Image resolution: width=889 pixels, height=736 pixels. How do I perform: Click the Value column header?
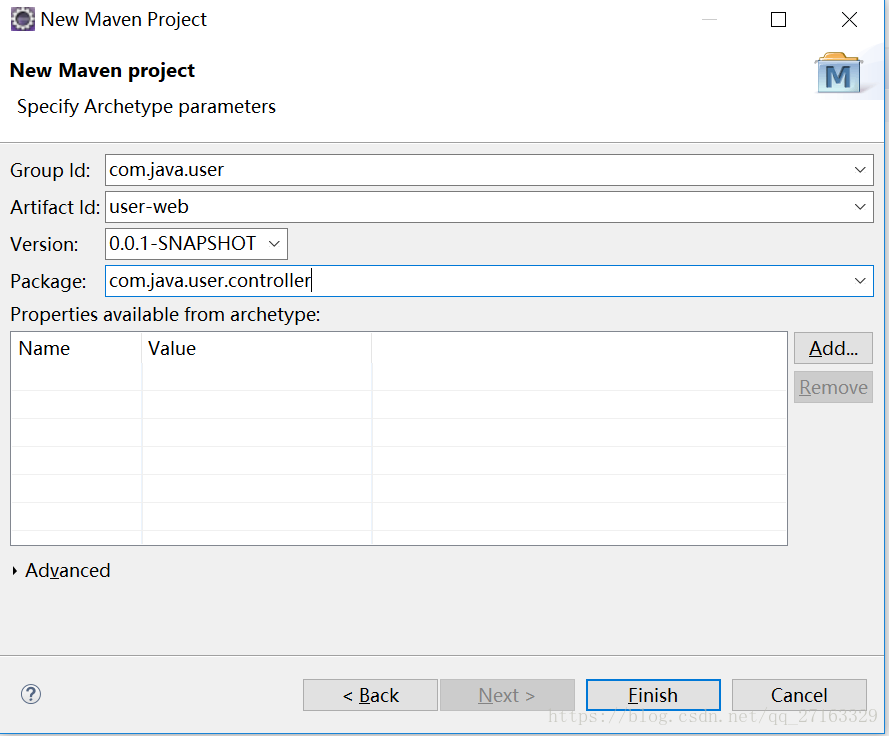coord(257,348)
